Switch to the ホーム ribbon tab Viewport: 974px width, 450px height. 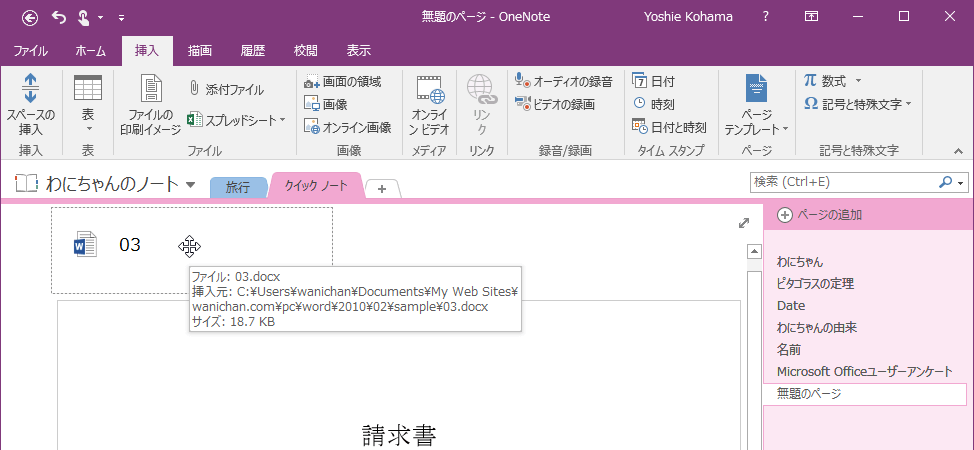(x=90, y=51)
